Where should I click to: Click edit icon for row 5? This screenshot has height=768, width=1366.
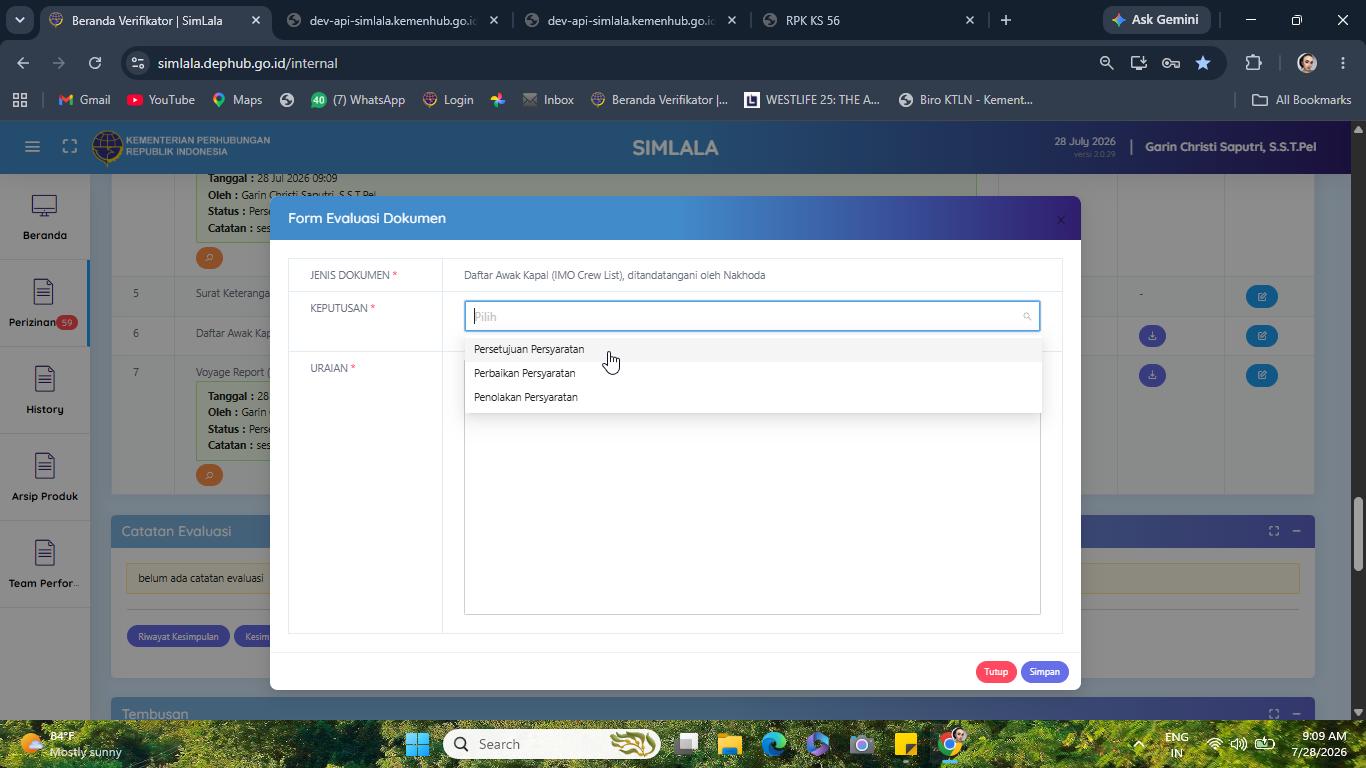[1262, 296]
